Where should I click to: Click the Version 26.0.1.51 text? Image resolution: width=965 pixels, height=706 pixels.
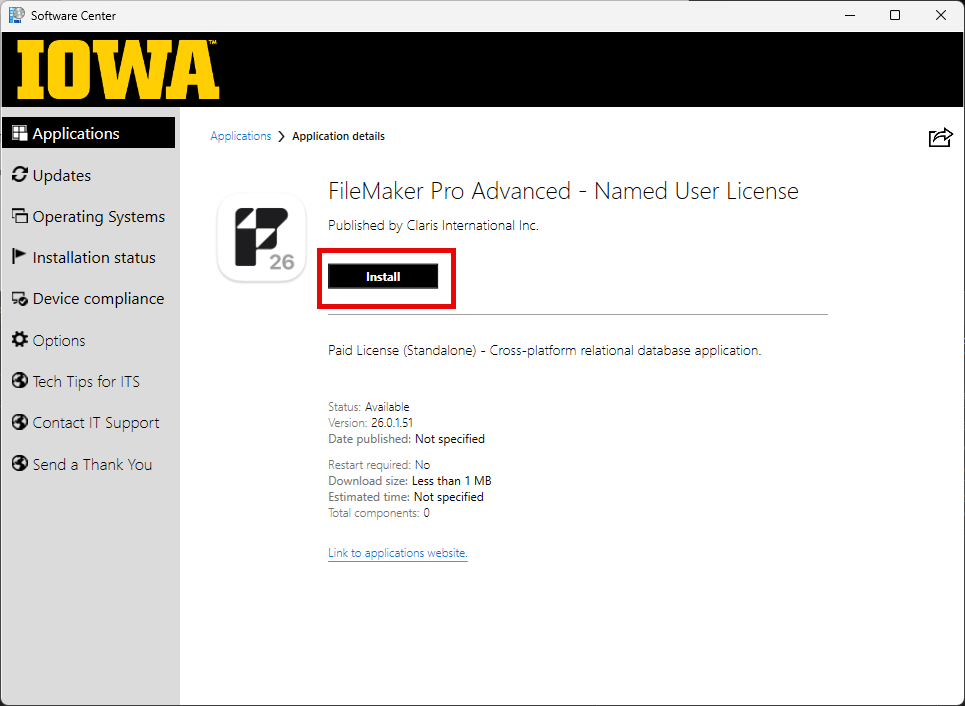point(370,423)
